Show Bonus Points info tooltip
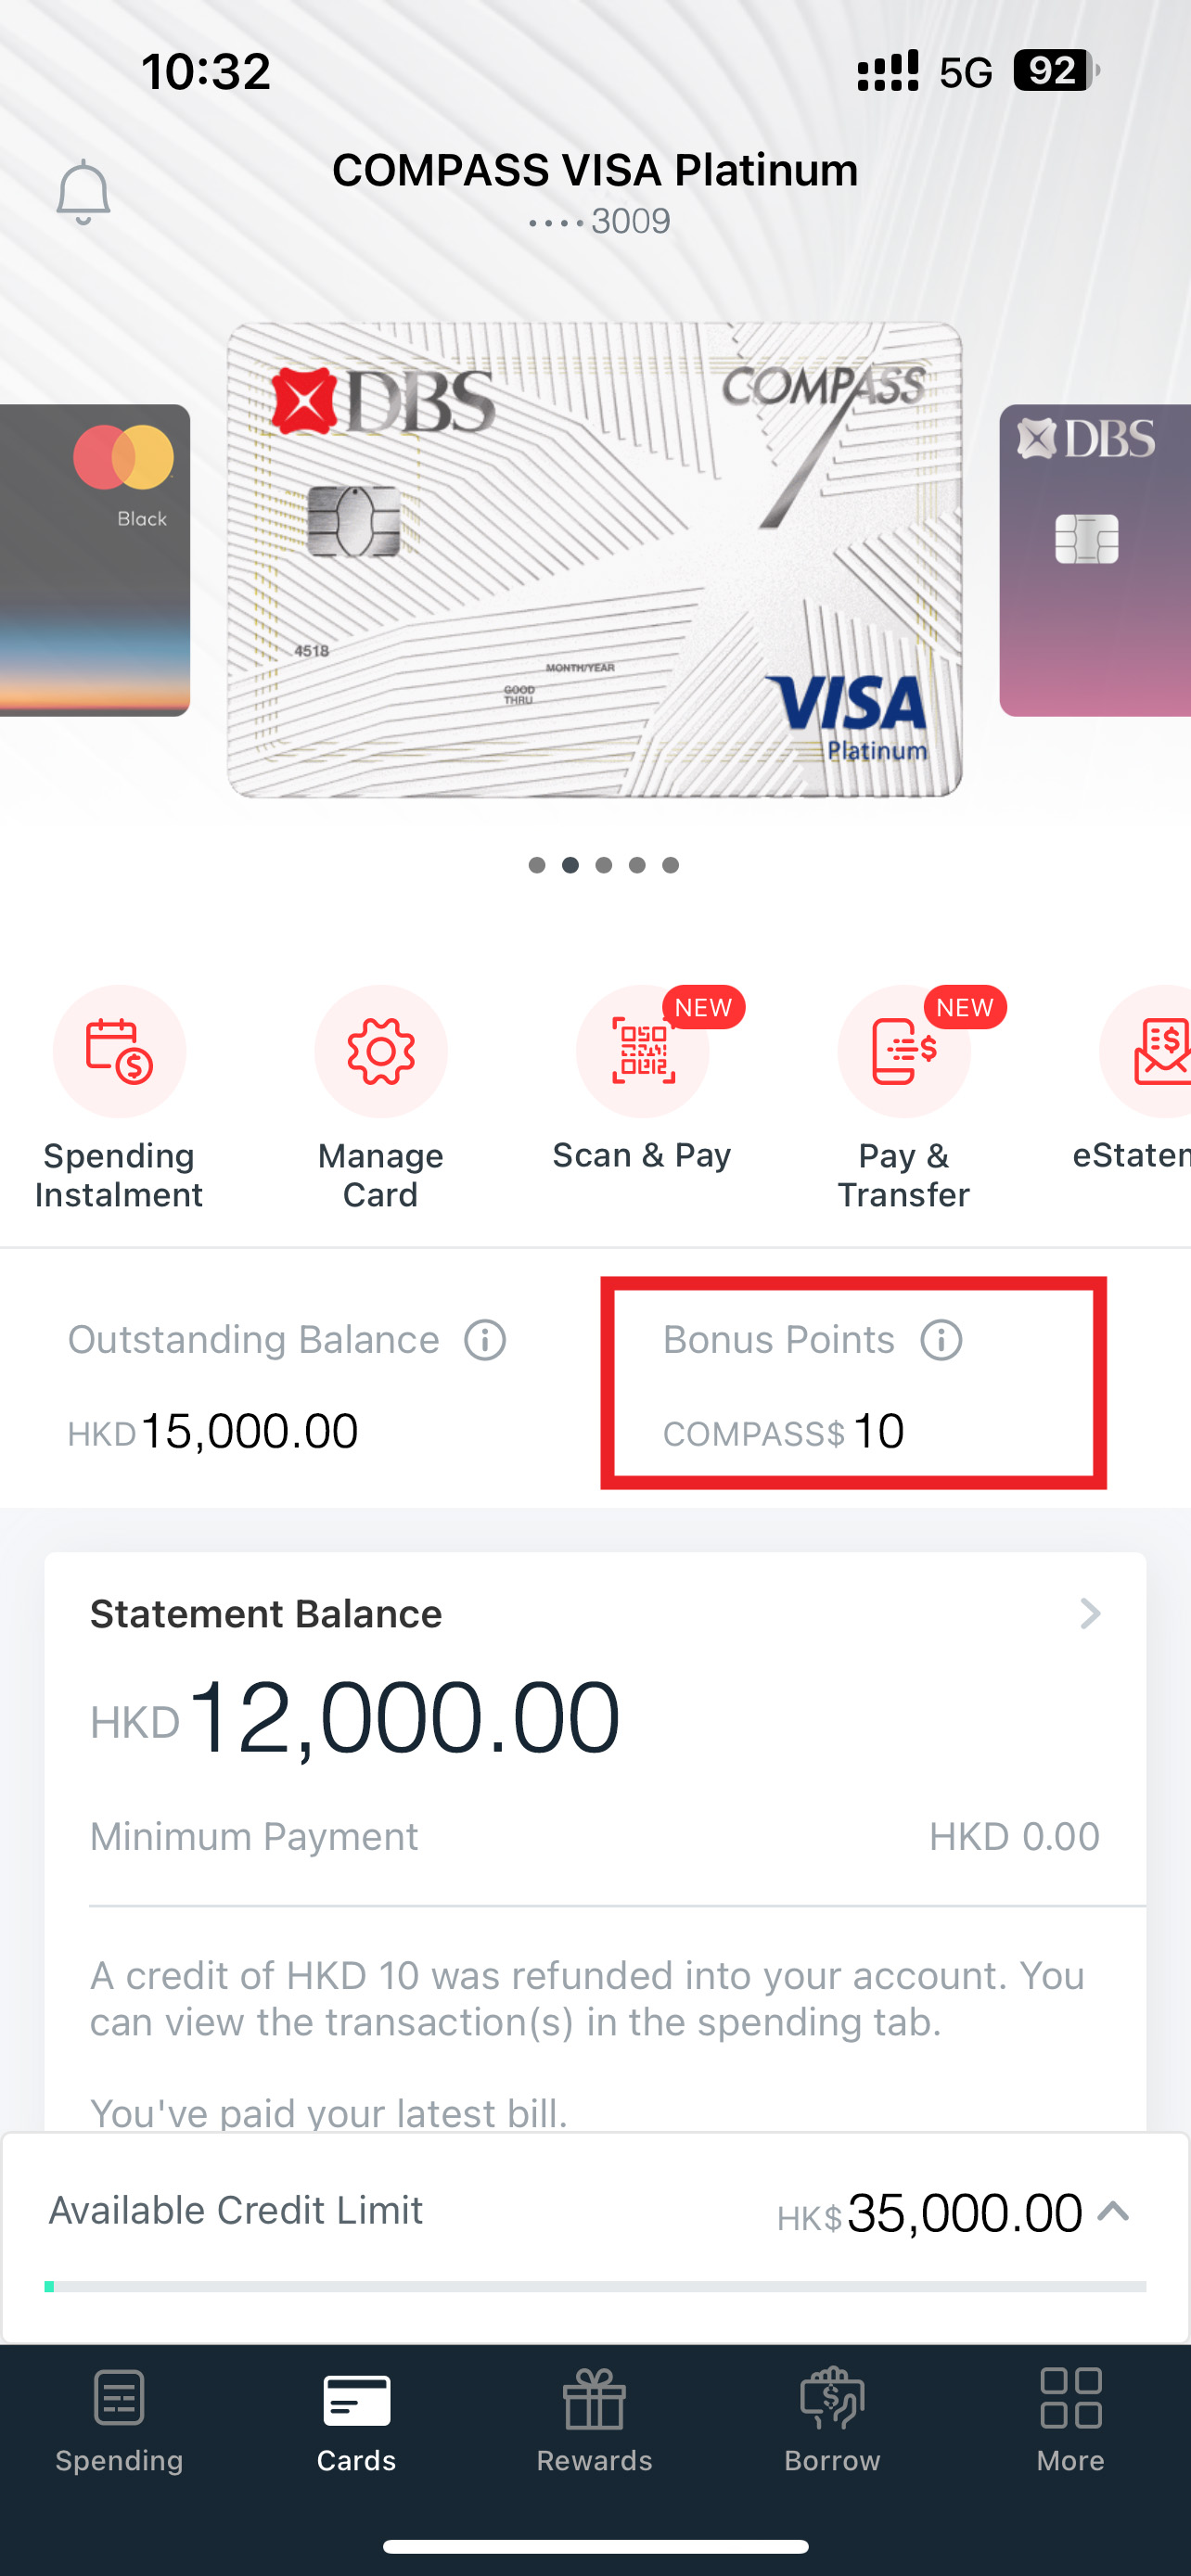Screen dimensions: 1191x2576 click(x=941, y=1340)
